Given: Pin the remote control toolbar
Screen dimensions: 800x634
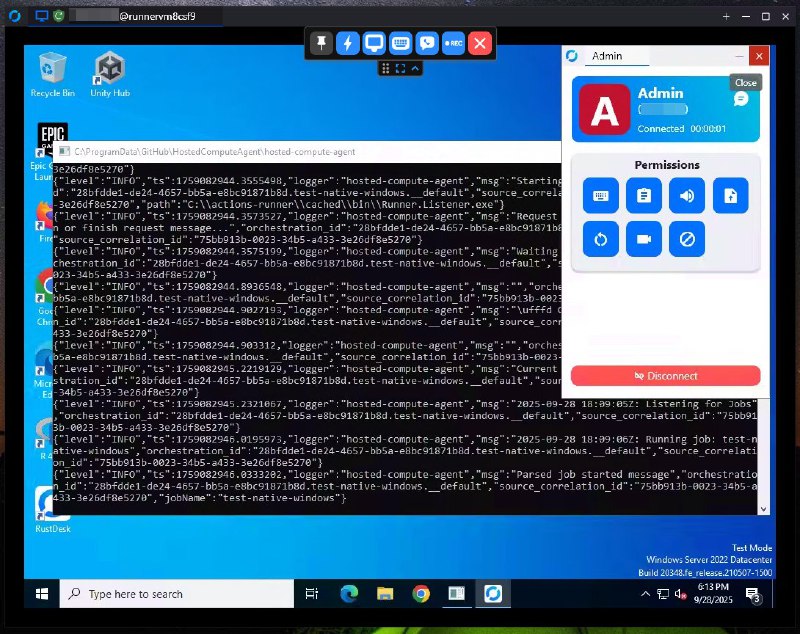Looking at the screenshot, I should click(x=321, y=44).
